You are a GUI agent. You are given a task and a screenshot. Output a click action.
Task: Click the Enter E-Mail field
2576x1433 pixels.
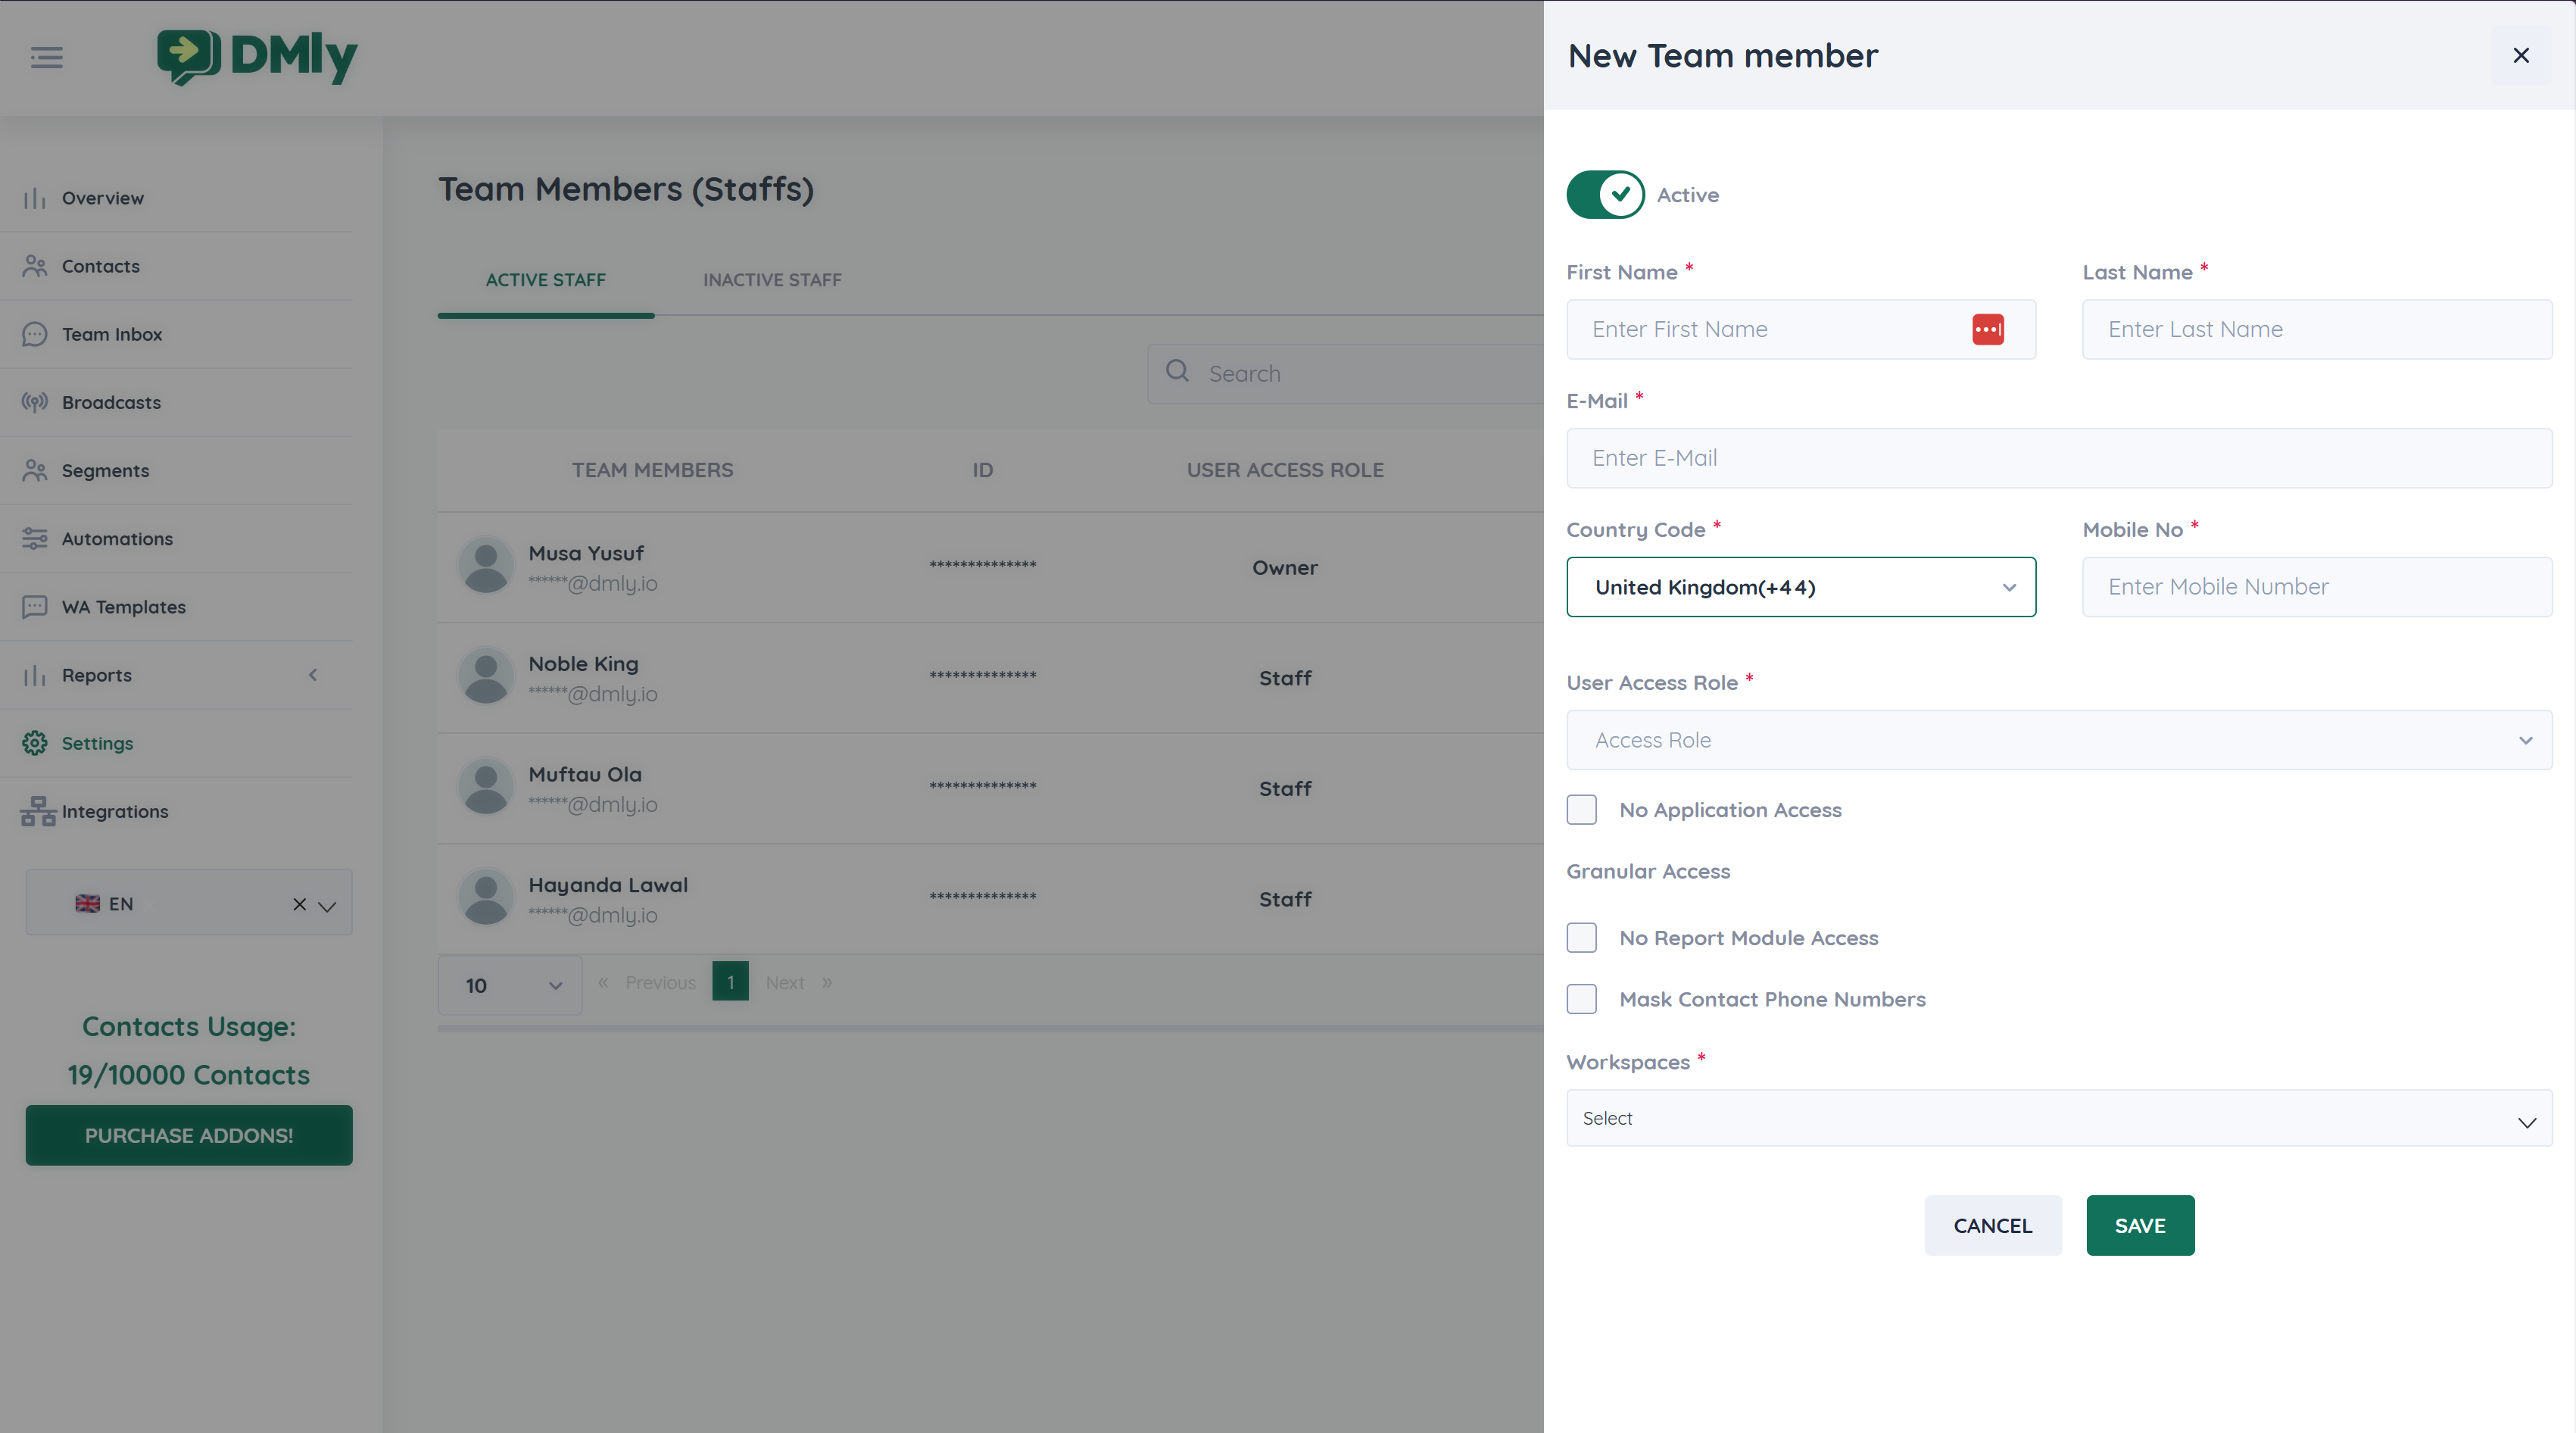[2058, 458]
